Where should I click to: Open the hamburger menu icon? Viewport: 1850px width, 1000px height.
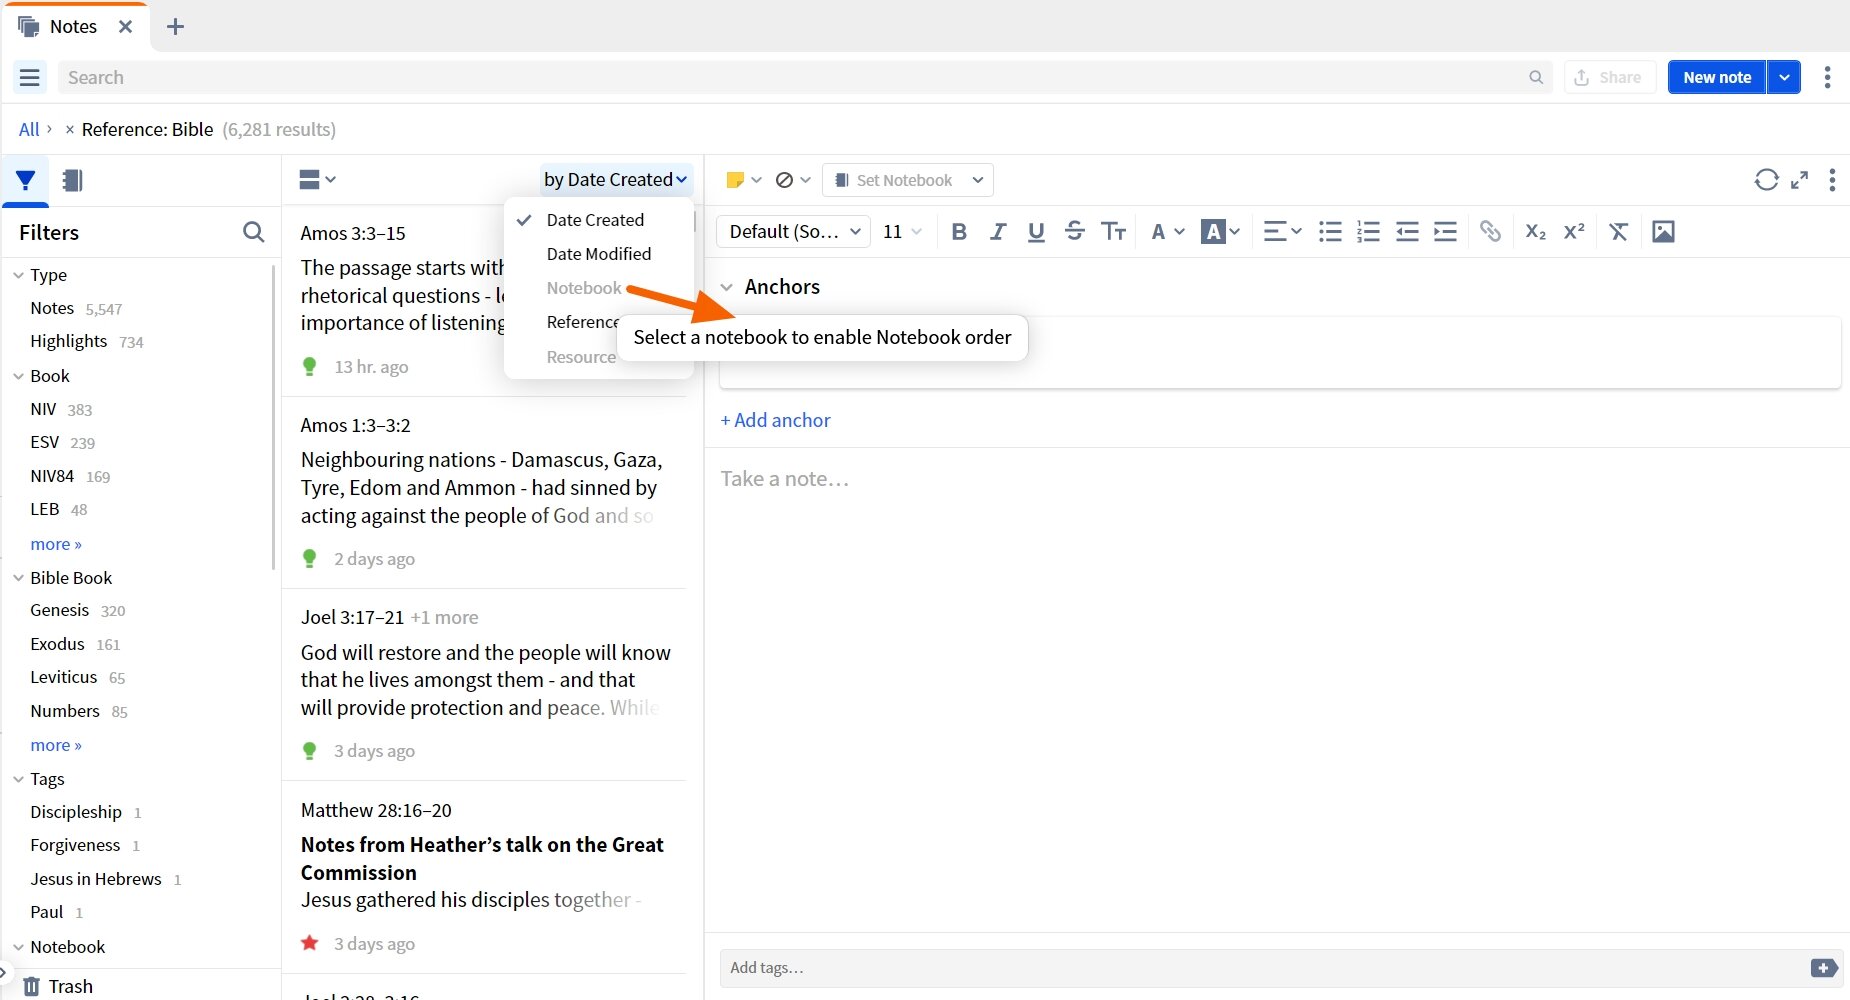point(30,77)
